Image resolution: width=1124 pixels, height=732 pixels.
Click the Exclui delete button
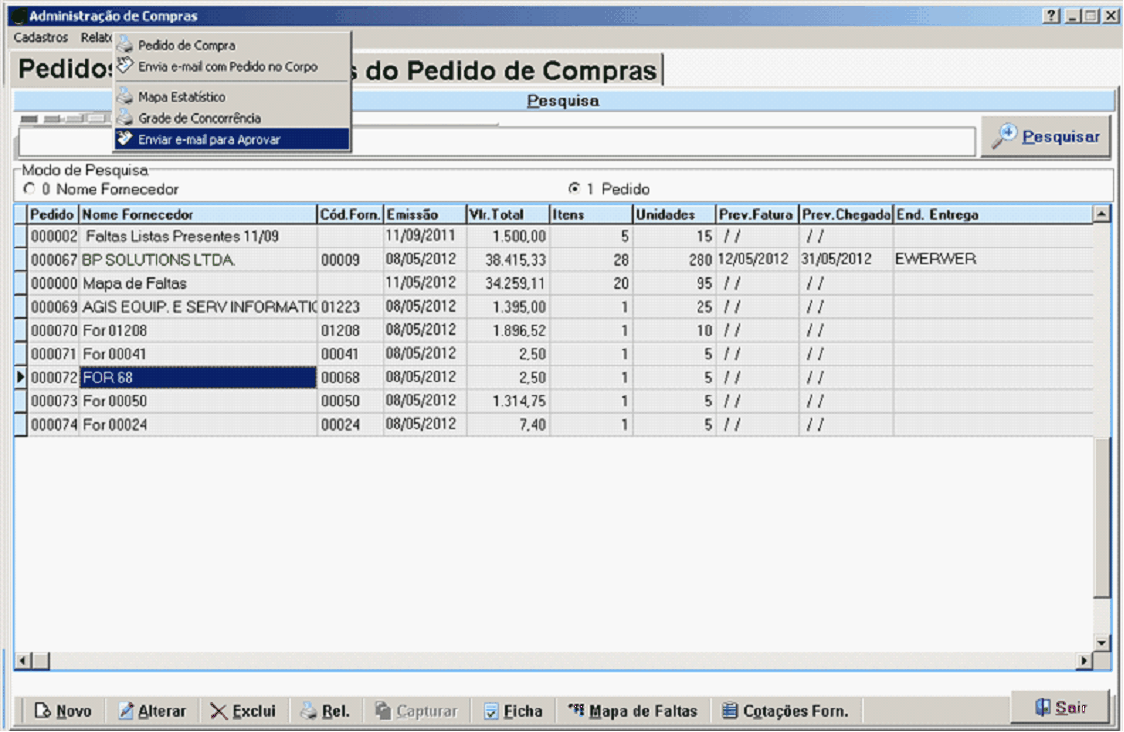[242, 711]
